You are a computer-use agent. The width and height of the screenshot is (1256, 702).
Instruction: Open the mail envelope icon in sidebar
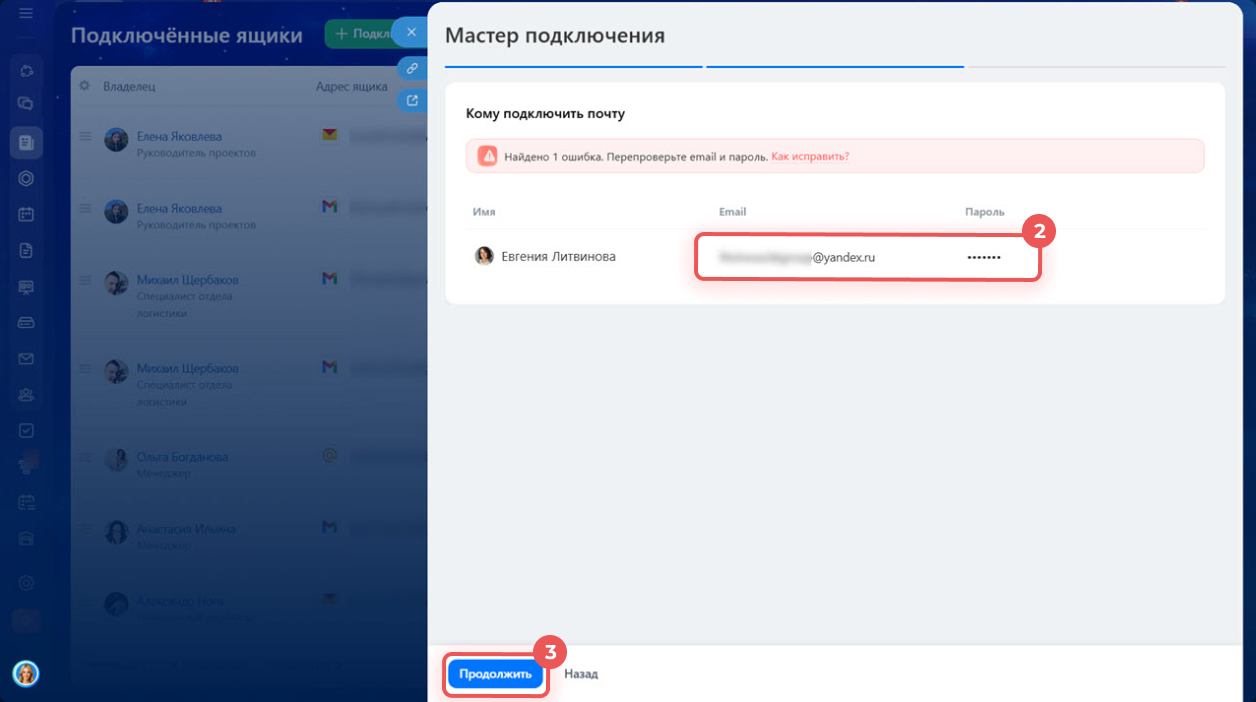pyautogui.click(x=26, y=358)
